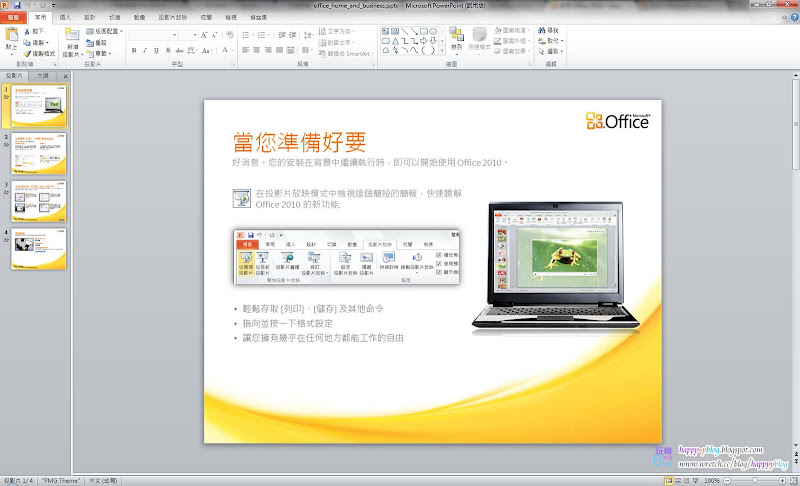The height and width of the screenshot is (486, 800).
Task: Open Layout (版面配置) dropdown
Action: click(105, 31)
